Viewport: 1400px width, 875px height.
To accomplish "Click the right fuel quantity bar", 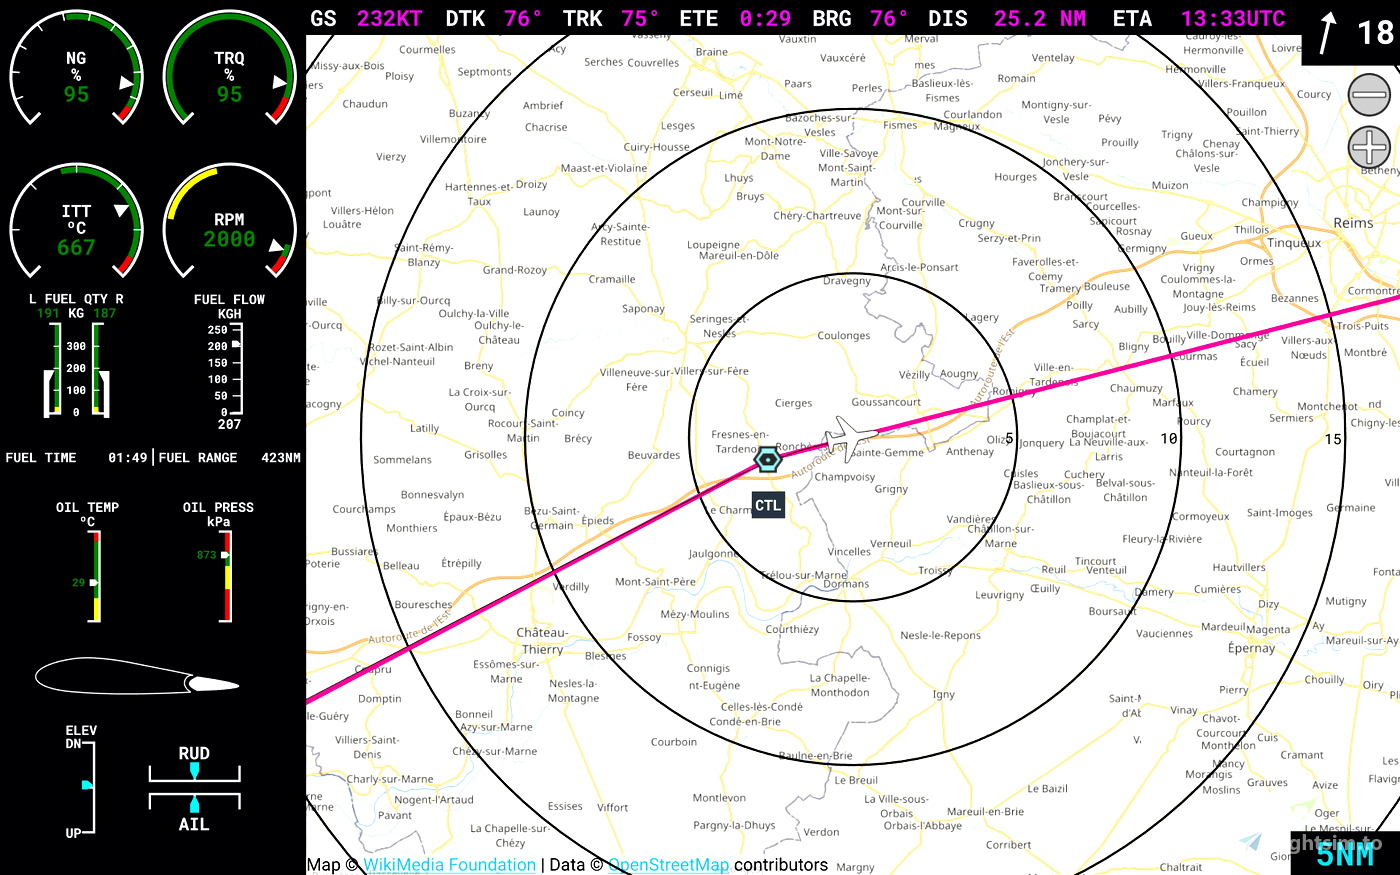I will coord(100,369).
